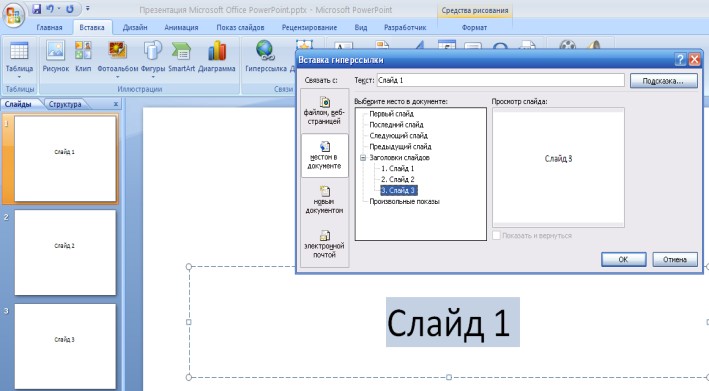This screenshot has height=391, width=709.
Task: Open the Клип clip art icon
Action: 83,50
